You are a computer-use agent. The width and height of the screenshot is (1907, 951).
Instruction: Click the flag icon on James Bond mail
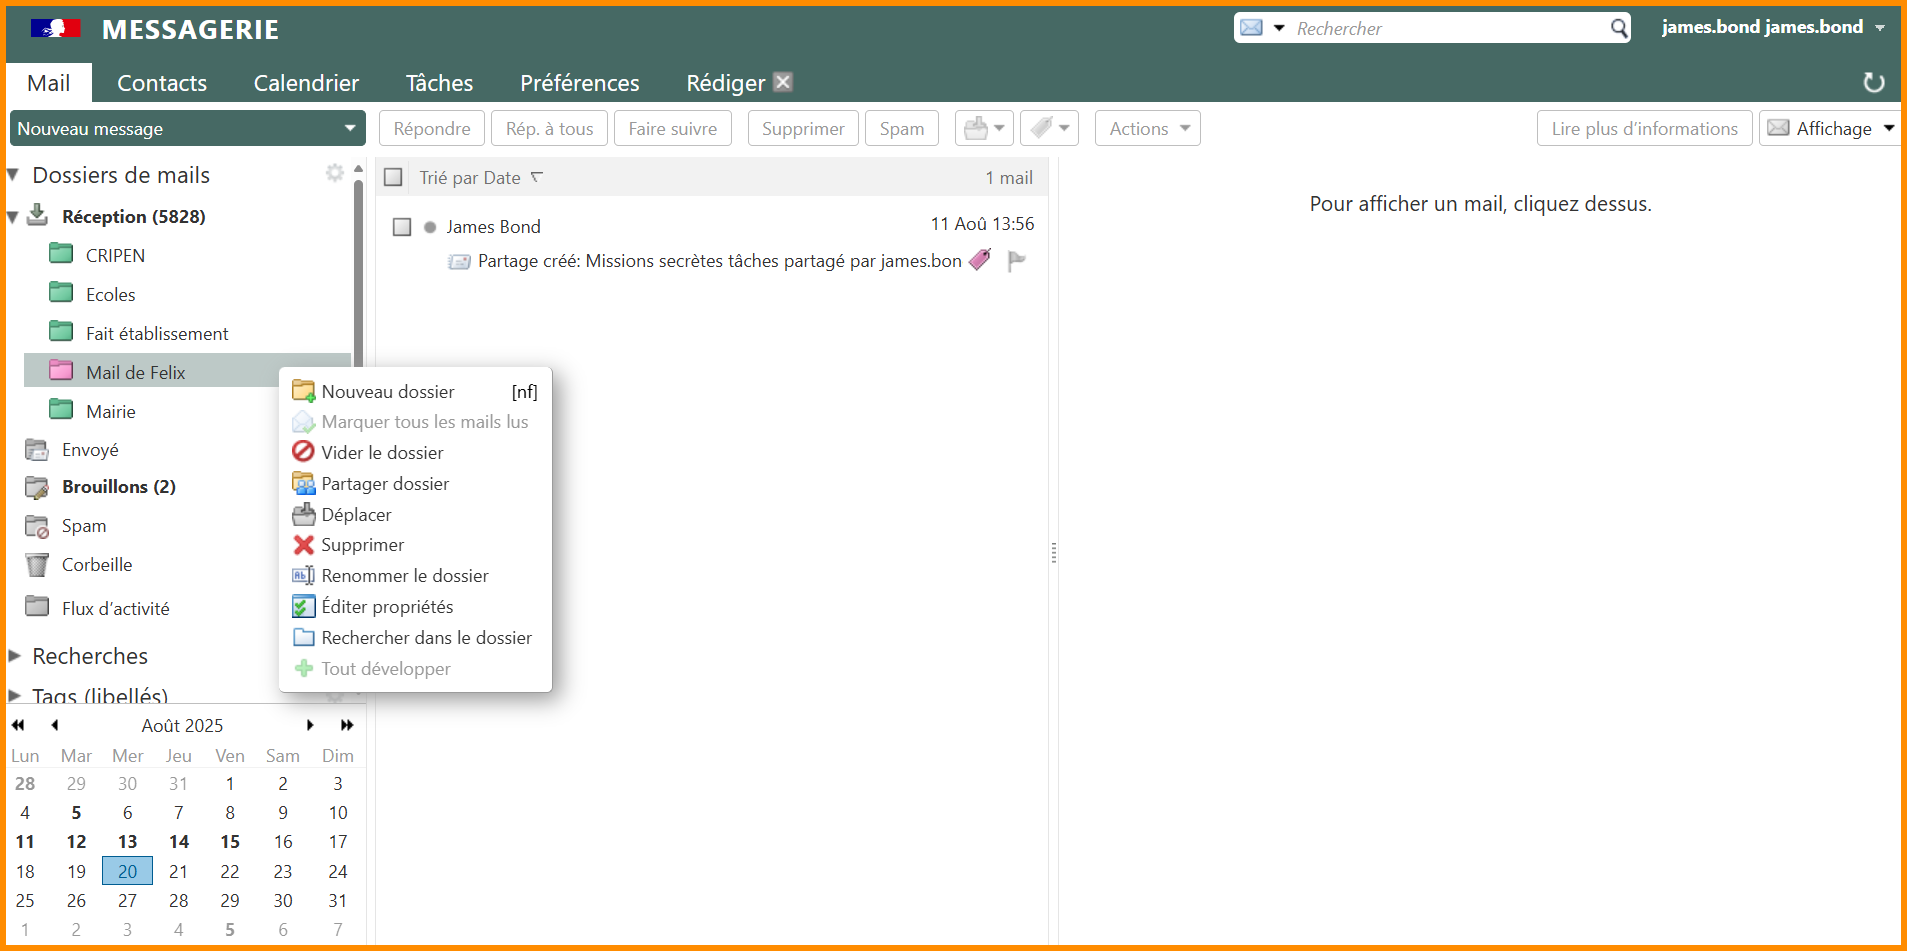tap(1017, 261)
